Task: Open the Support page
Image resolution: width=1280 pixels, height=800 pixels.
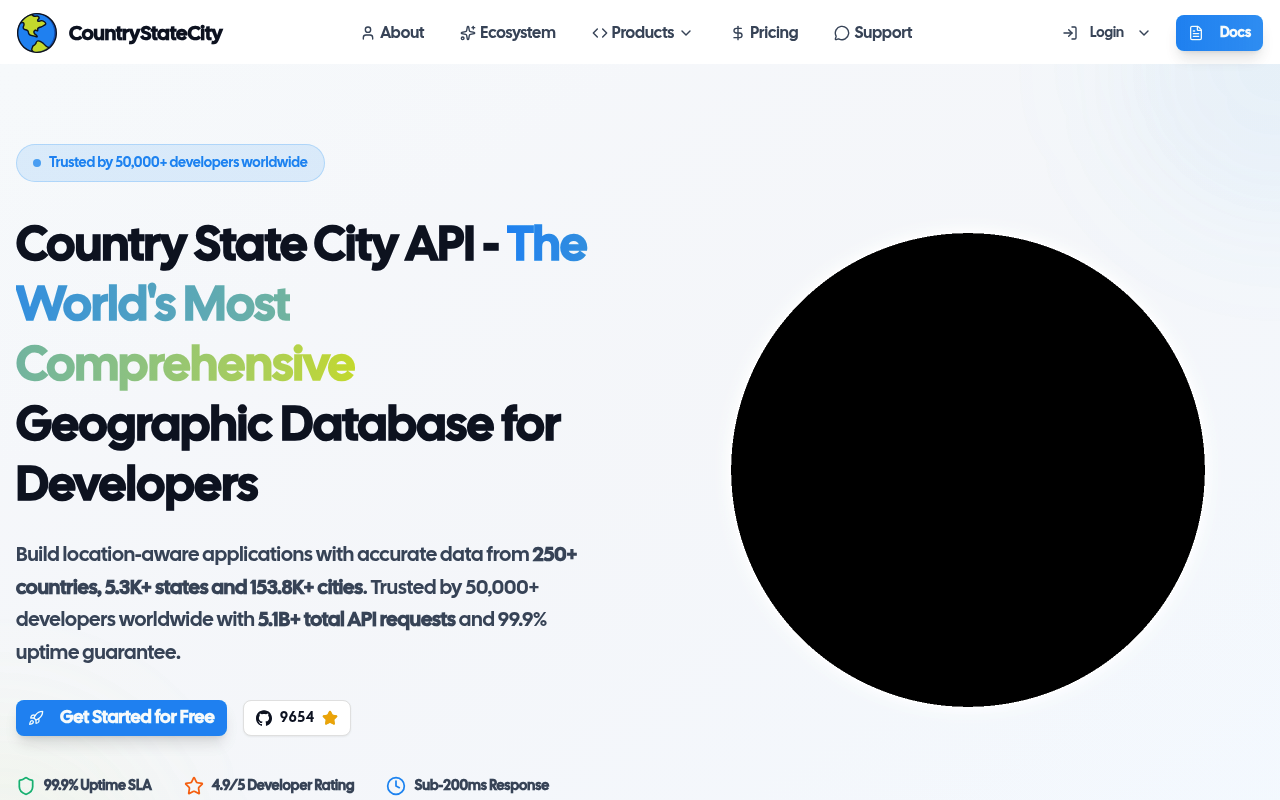Action: coord(872,33)
